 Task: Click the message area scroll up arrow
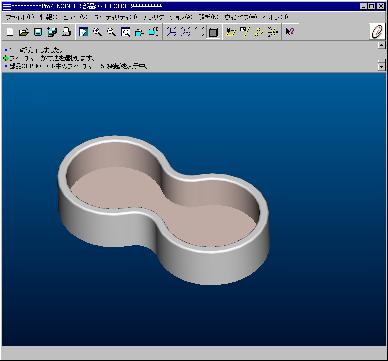point(382,45)
